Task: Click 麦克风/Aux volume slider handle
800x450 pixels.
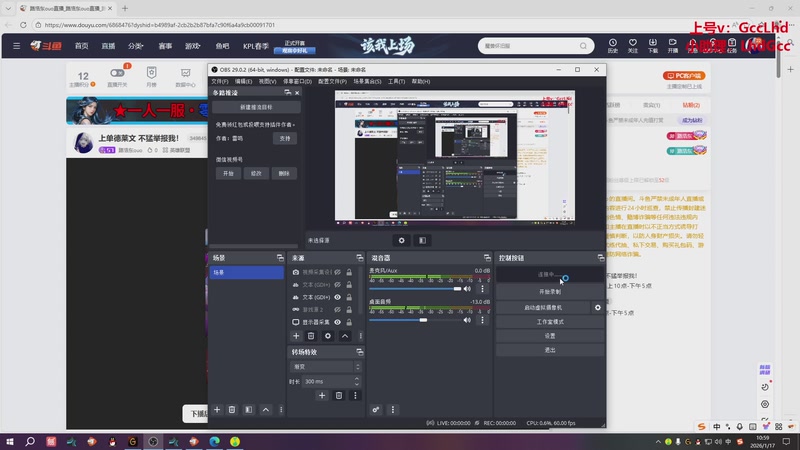Action: pyautogui.click(x=458, y=289)
